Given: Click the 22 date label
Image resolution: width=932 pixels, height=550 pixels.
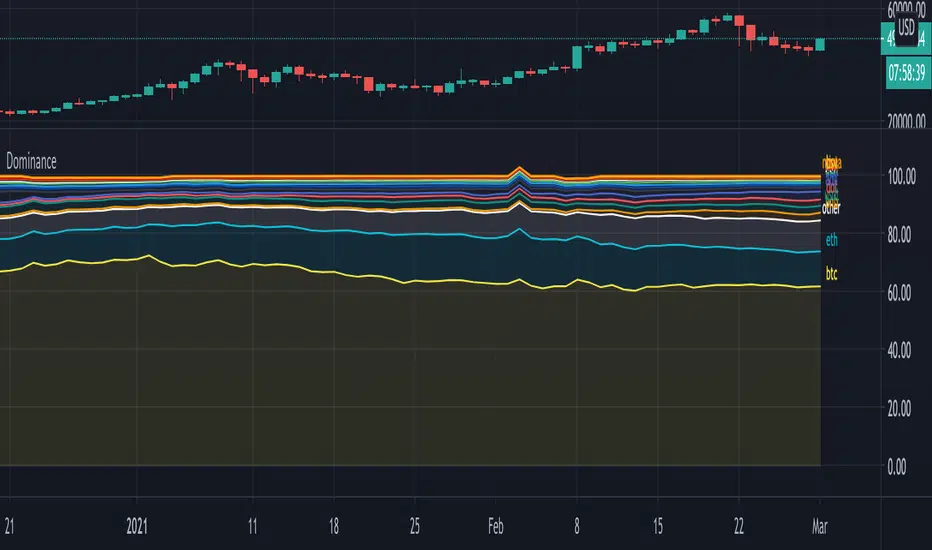Looking at the screenshot, I should [x=739, y=526].
